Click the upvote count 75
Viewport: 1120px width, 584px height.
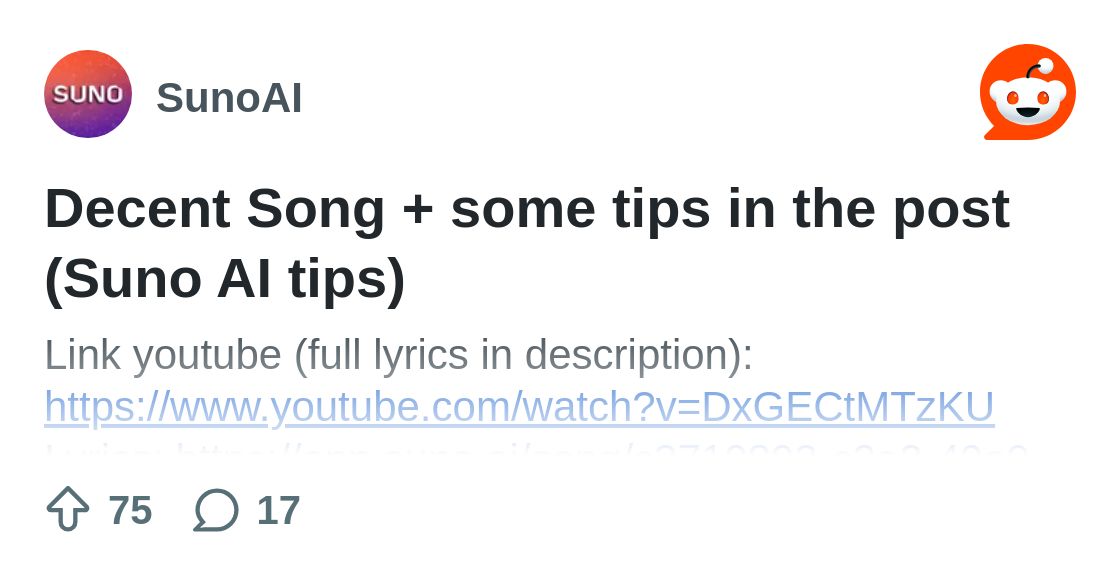130,510
